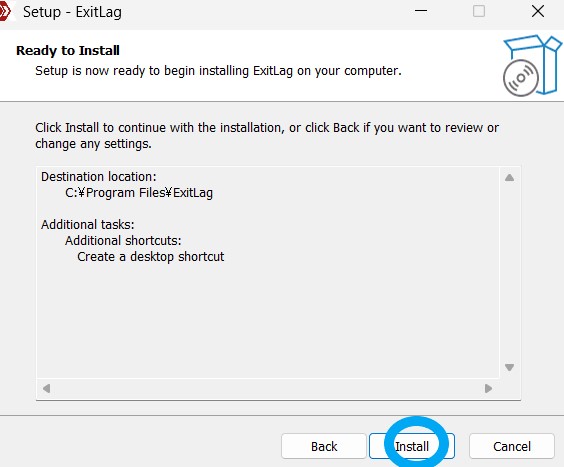Click the summary box's scroll up arrow
The height and width of the screenshot is (467, 564).
pyautogui.click(x=509, y=177)
